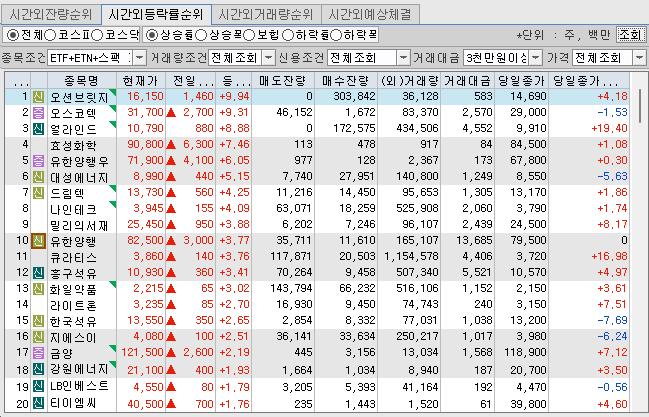Screen dimensions: 649x417
Task: Sort by the 현재가 column header
Action: coord(141,81)
